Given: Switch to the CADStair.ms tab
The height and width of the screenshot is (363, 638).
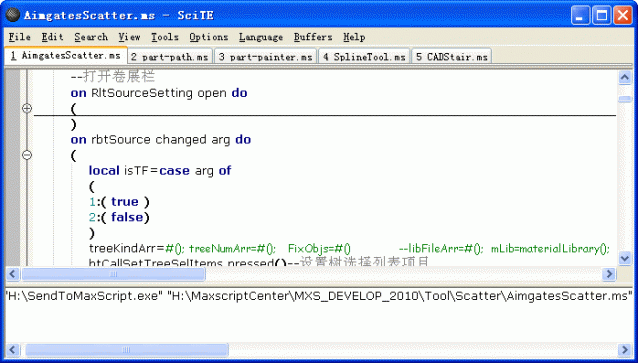Looking at the screenshot, I should [x=452, y=57].
